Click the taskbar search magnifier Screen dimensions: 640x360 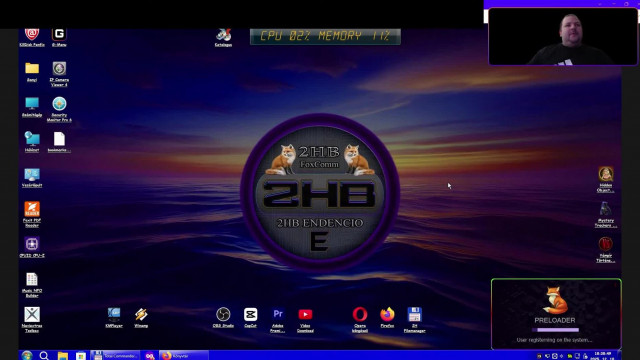[x=44, y=356]
